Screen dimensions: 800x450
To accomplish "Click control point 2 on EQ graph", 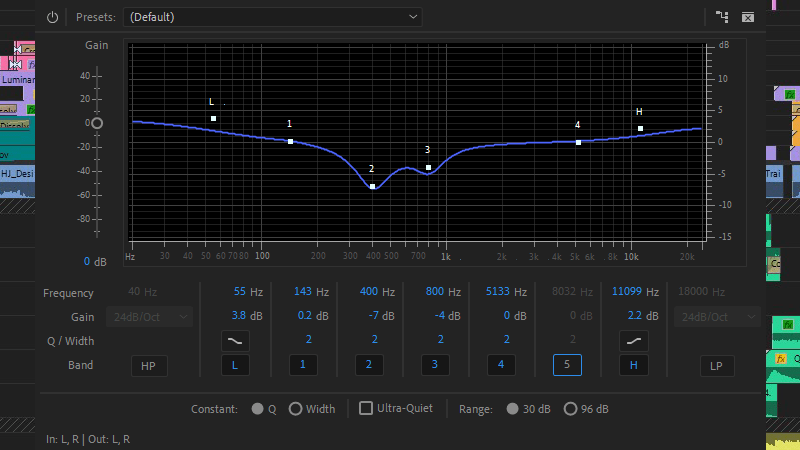I will 372,187.
